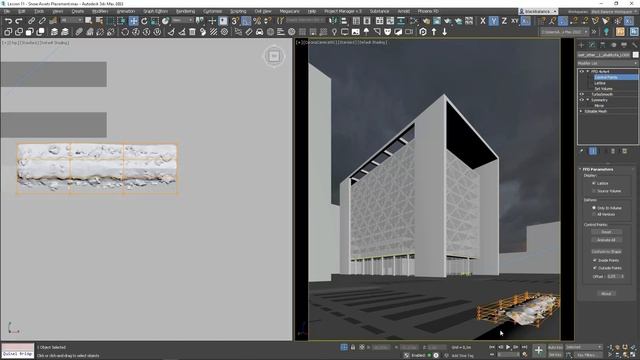Image resolution: width=640 pixels, height=360 pixels.
Task: Open the user account dropdown
Action: (x=538, y=11)
